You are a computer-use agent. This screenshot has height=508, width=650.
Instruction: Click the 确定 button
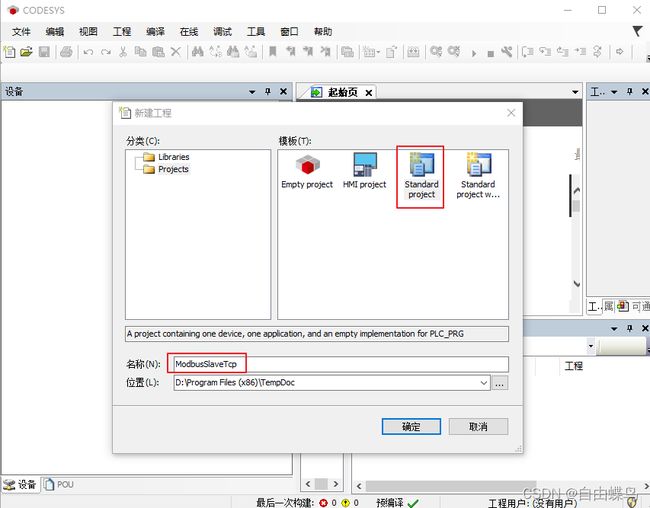[411, 426]
